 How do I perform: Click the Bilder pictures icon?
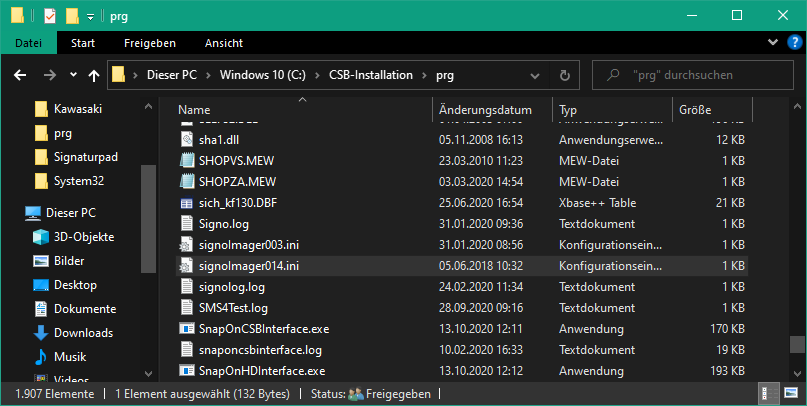41,261
